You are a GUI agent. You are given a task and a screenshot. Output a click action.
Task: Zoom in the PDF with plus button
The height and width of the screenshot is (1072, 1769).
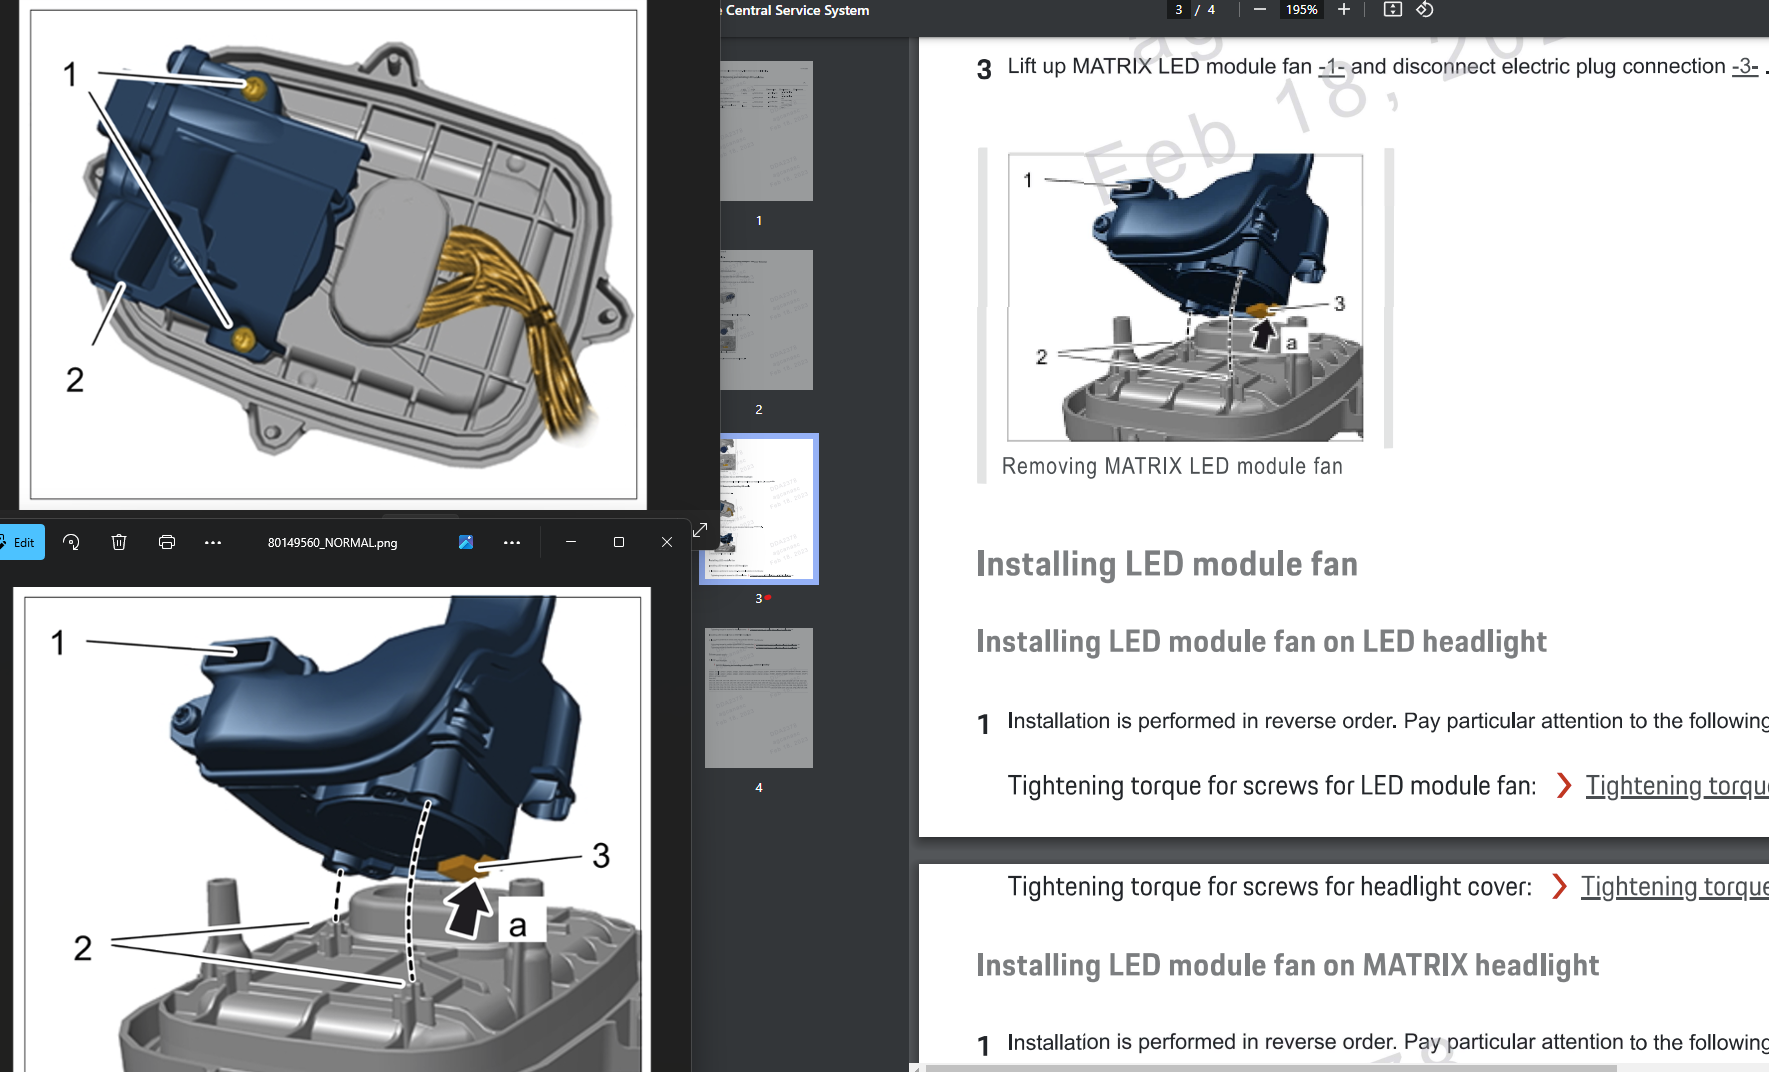(1344, 10)
